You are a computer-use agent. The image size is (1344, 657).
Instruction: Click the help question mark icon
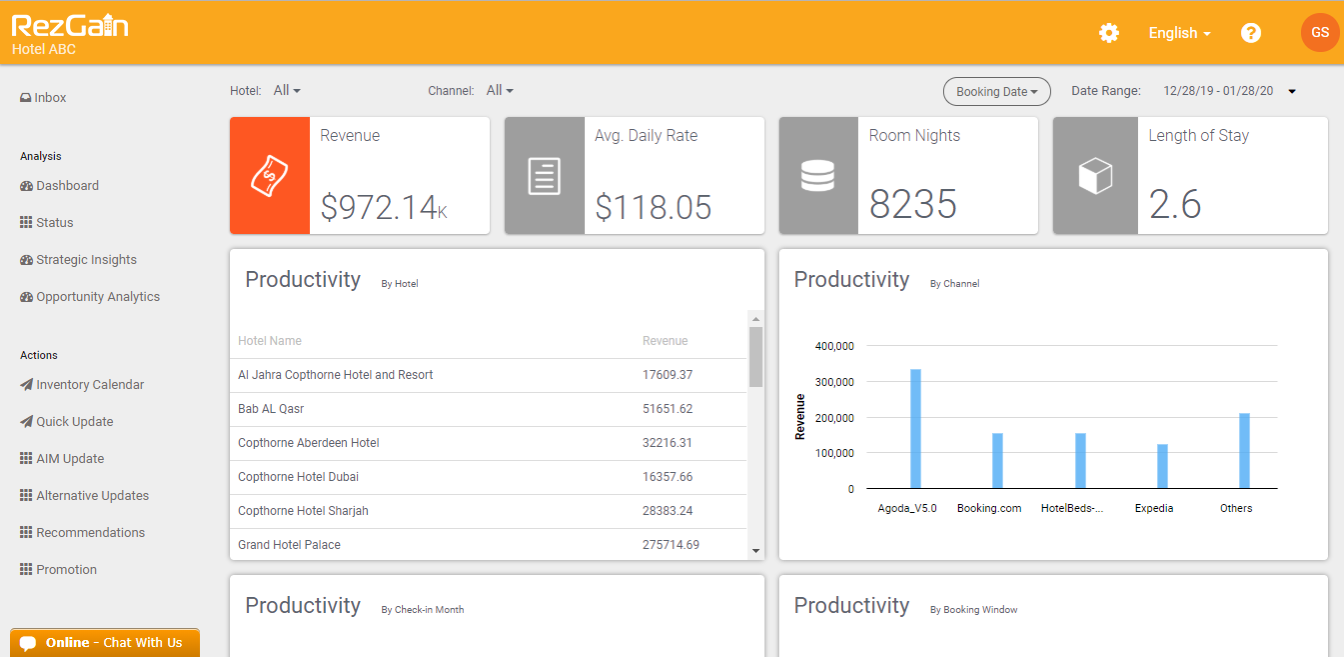point(1251,33)
